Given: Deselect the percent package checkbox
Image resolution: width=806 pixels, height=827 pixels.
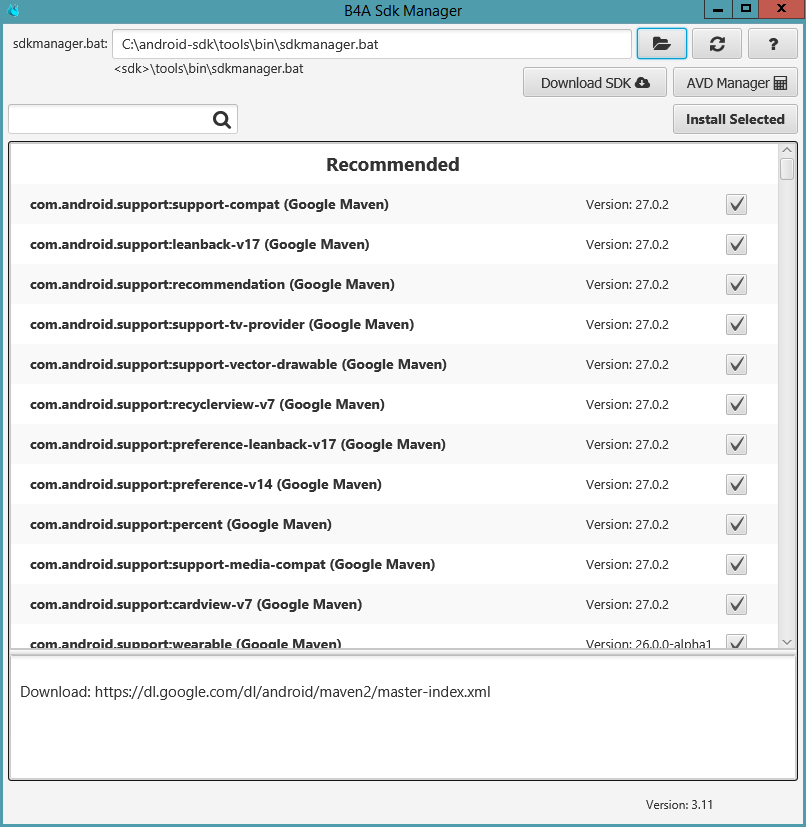Looking at the screenshot, I should pyautogui.click(x=736, y=524).
